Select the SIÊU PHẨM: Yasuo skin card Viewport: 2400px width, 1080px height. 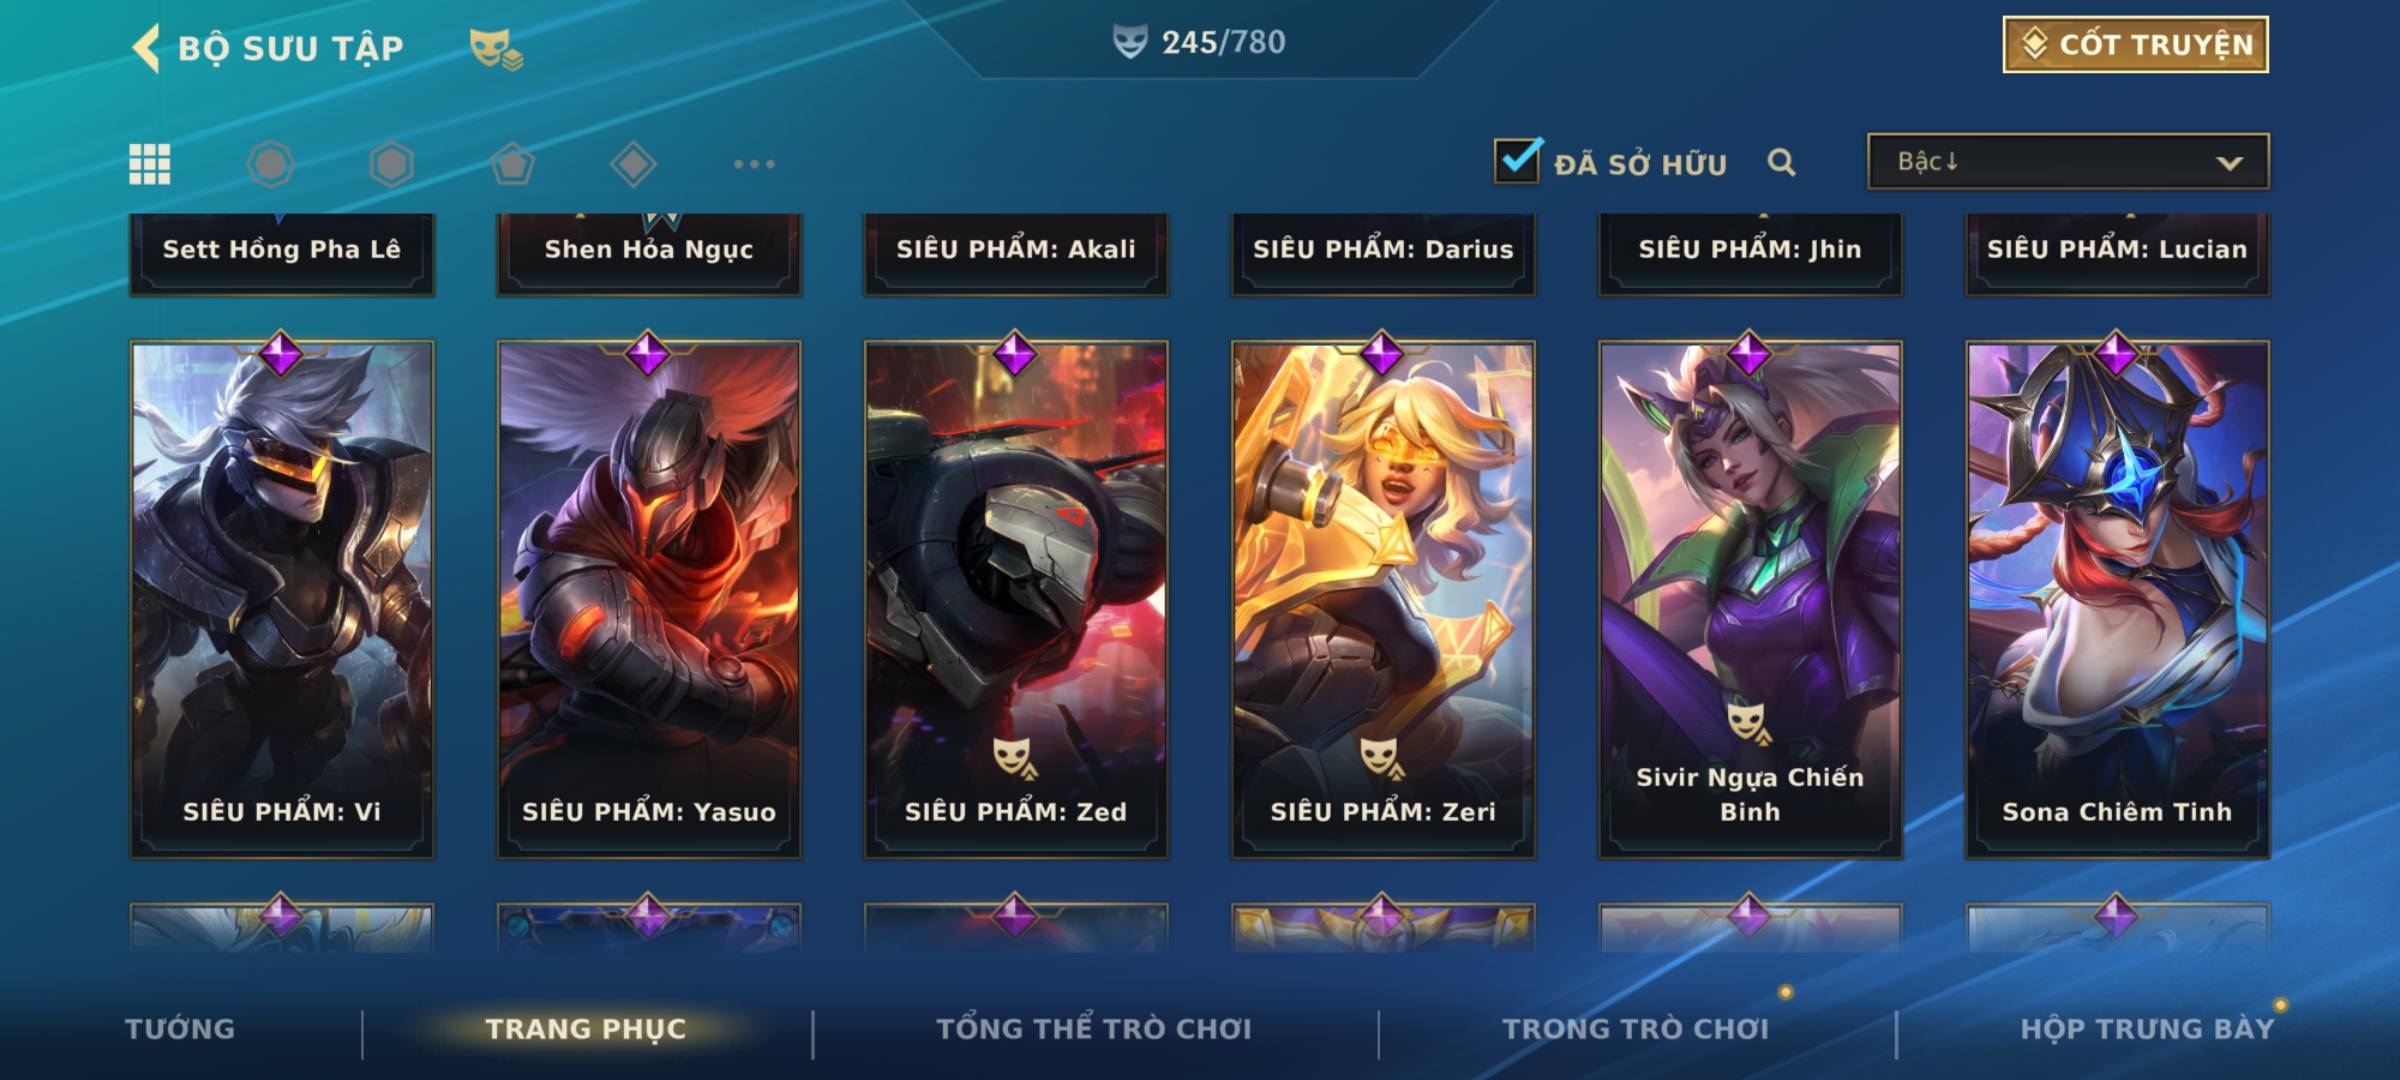[649, 599]
